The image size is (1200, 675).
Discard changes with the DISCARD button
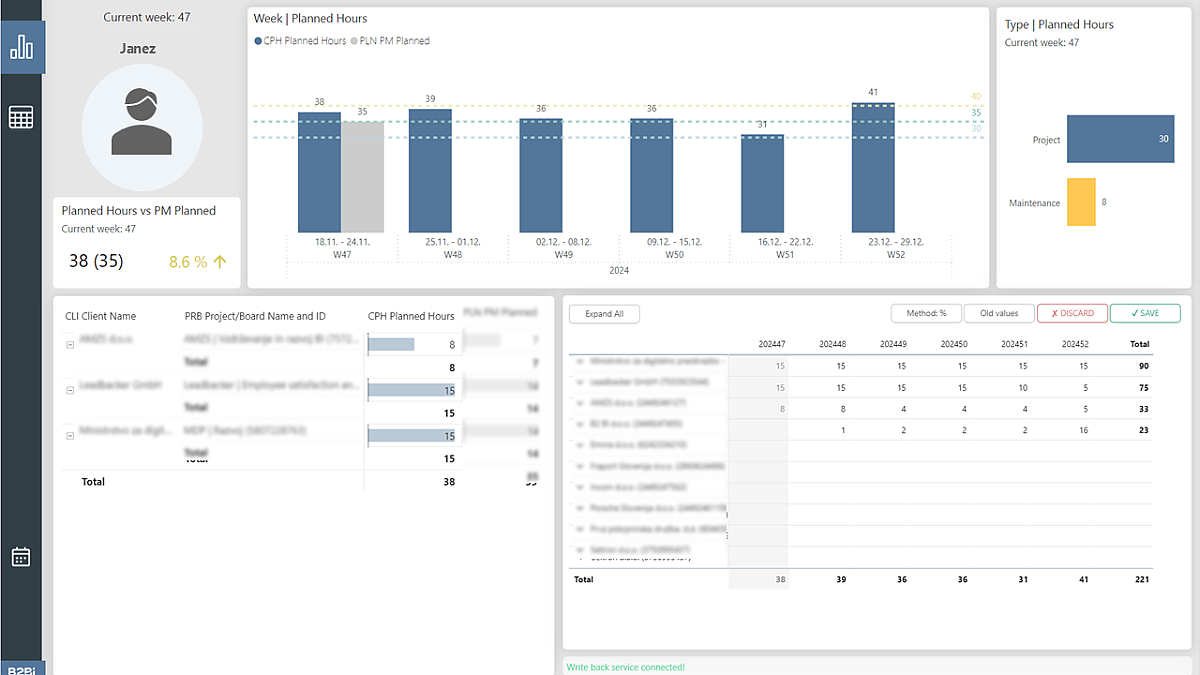1072,314
